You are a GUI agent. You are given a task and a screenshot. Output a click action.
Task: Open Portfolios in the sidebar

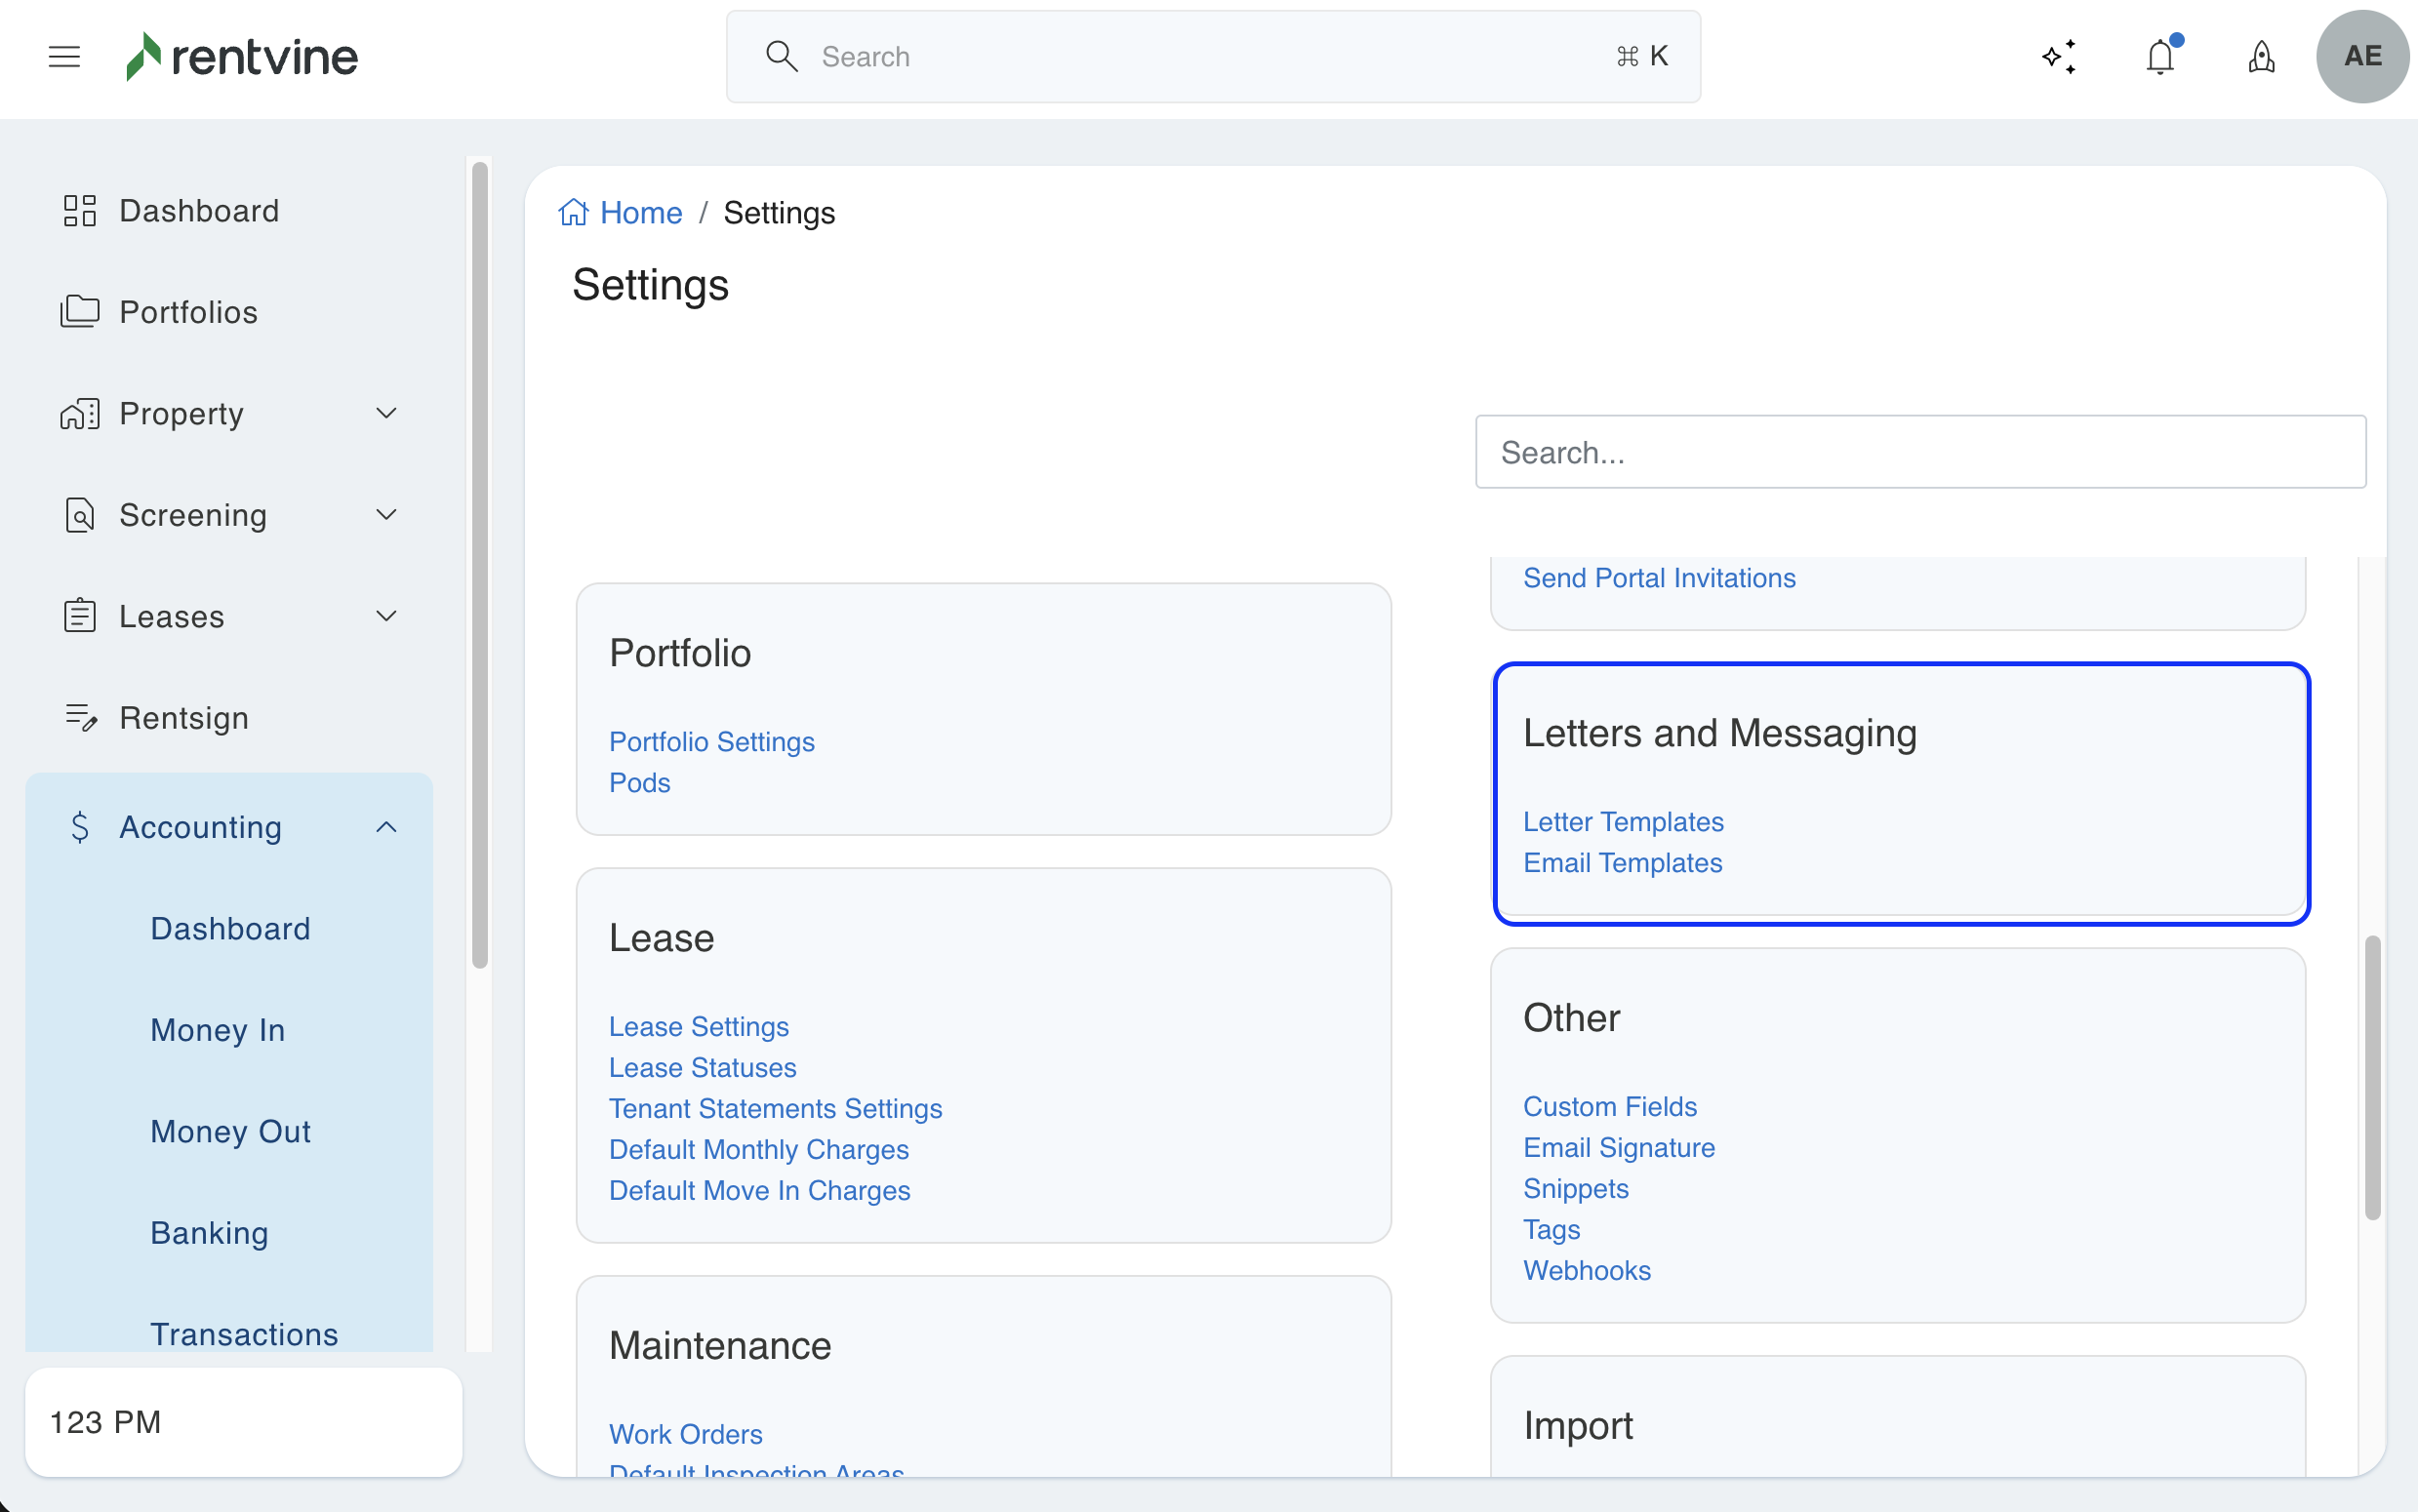188,312
